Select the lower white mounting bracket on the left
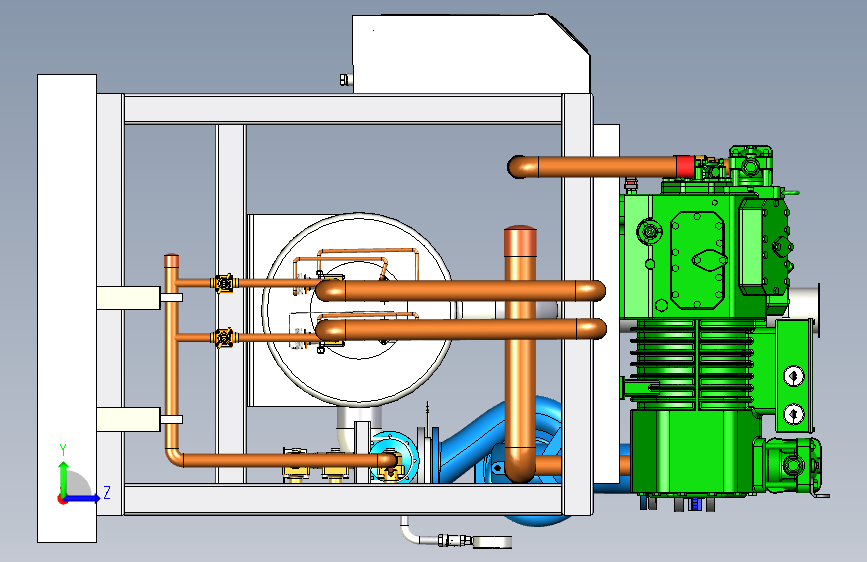Screen dimensions: 867x562 pyautogui.click(x=128, y=419)
